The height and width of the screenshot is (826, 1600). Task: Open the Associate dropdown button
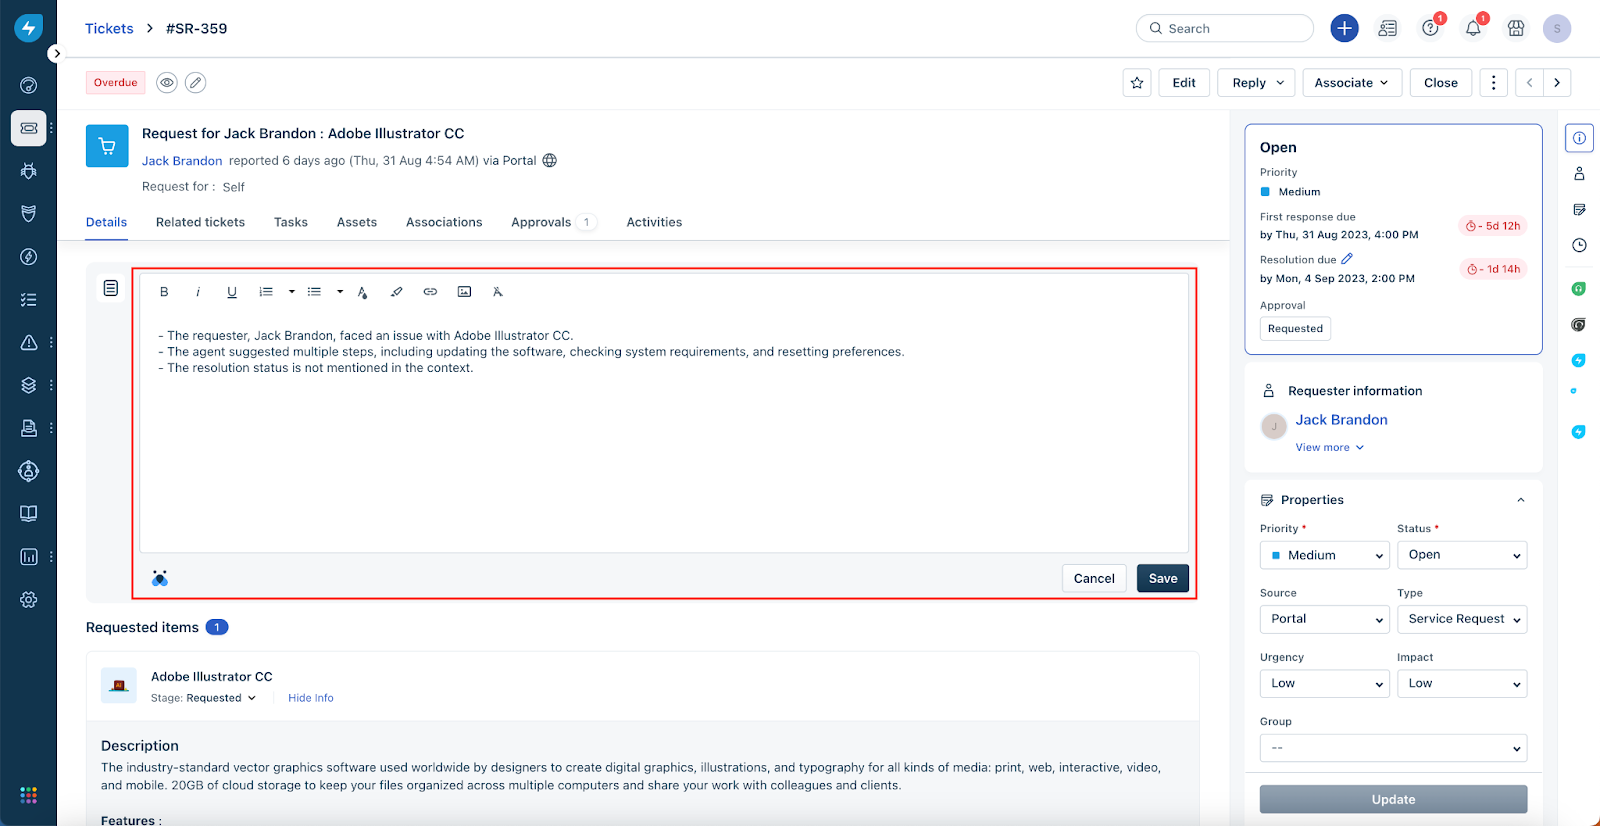coord(1352,83)
